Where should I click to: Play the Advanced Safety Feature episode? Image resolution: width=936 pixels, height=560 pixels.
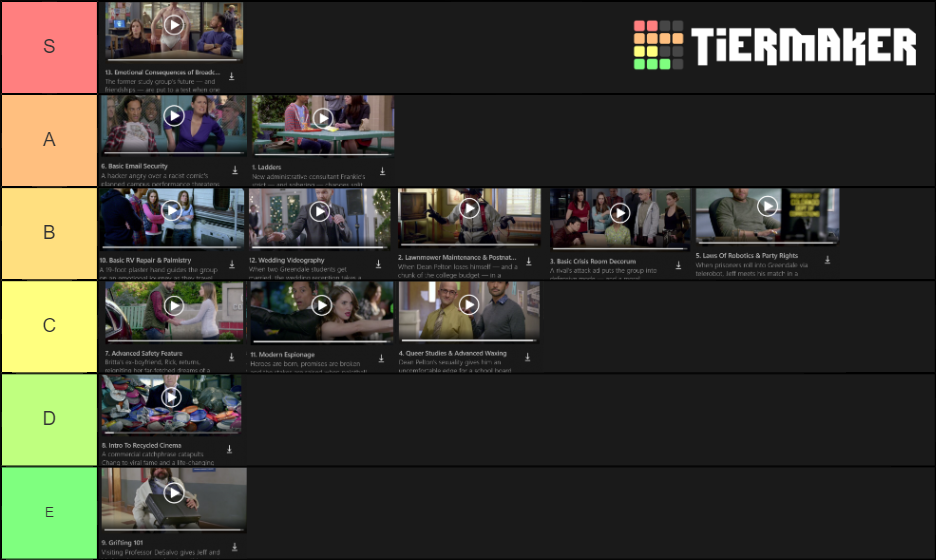174,305
